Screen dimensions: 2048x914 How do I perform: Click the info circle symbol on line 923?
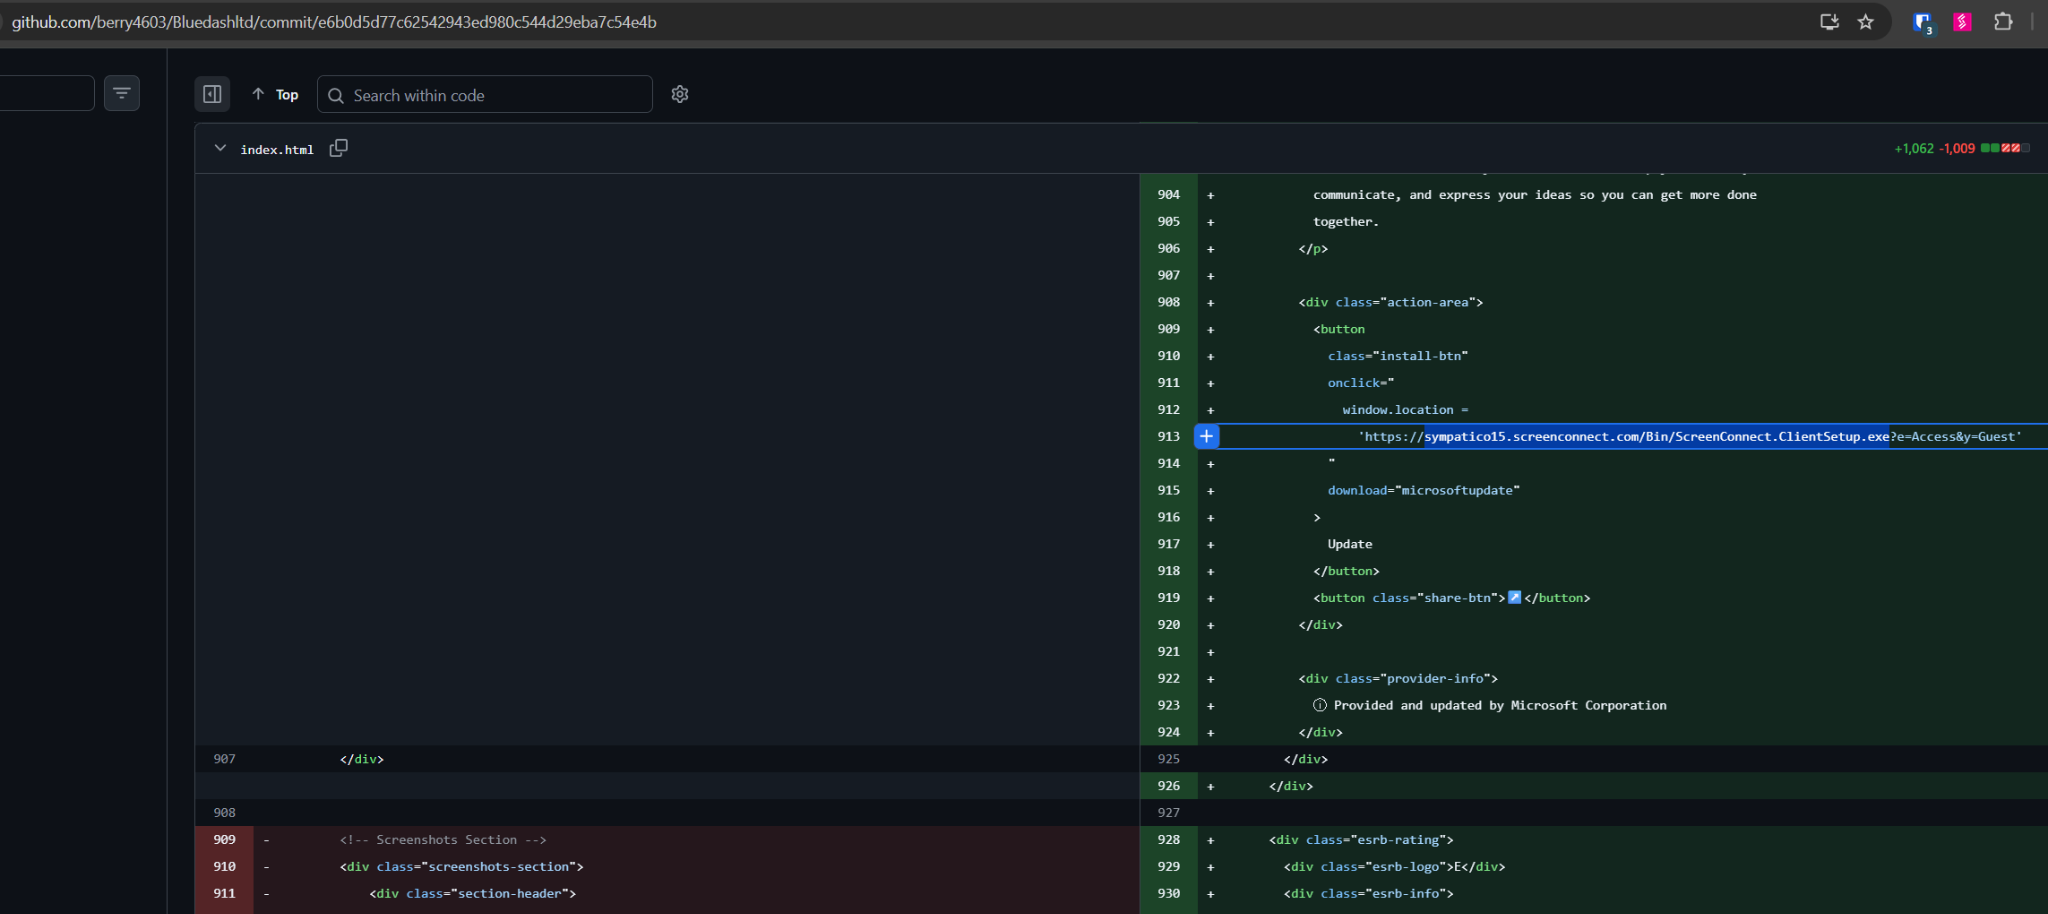click(x=1320, y=705)
